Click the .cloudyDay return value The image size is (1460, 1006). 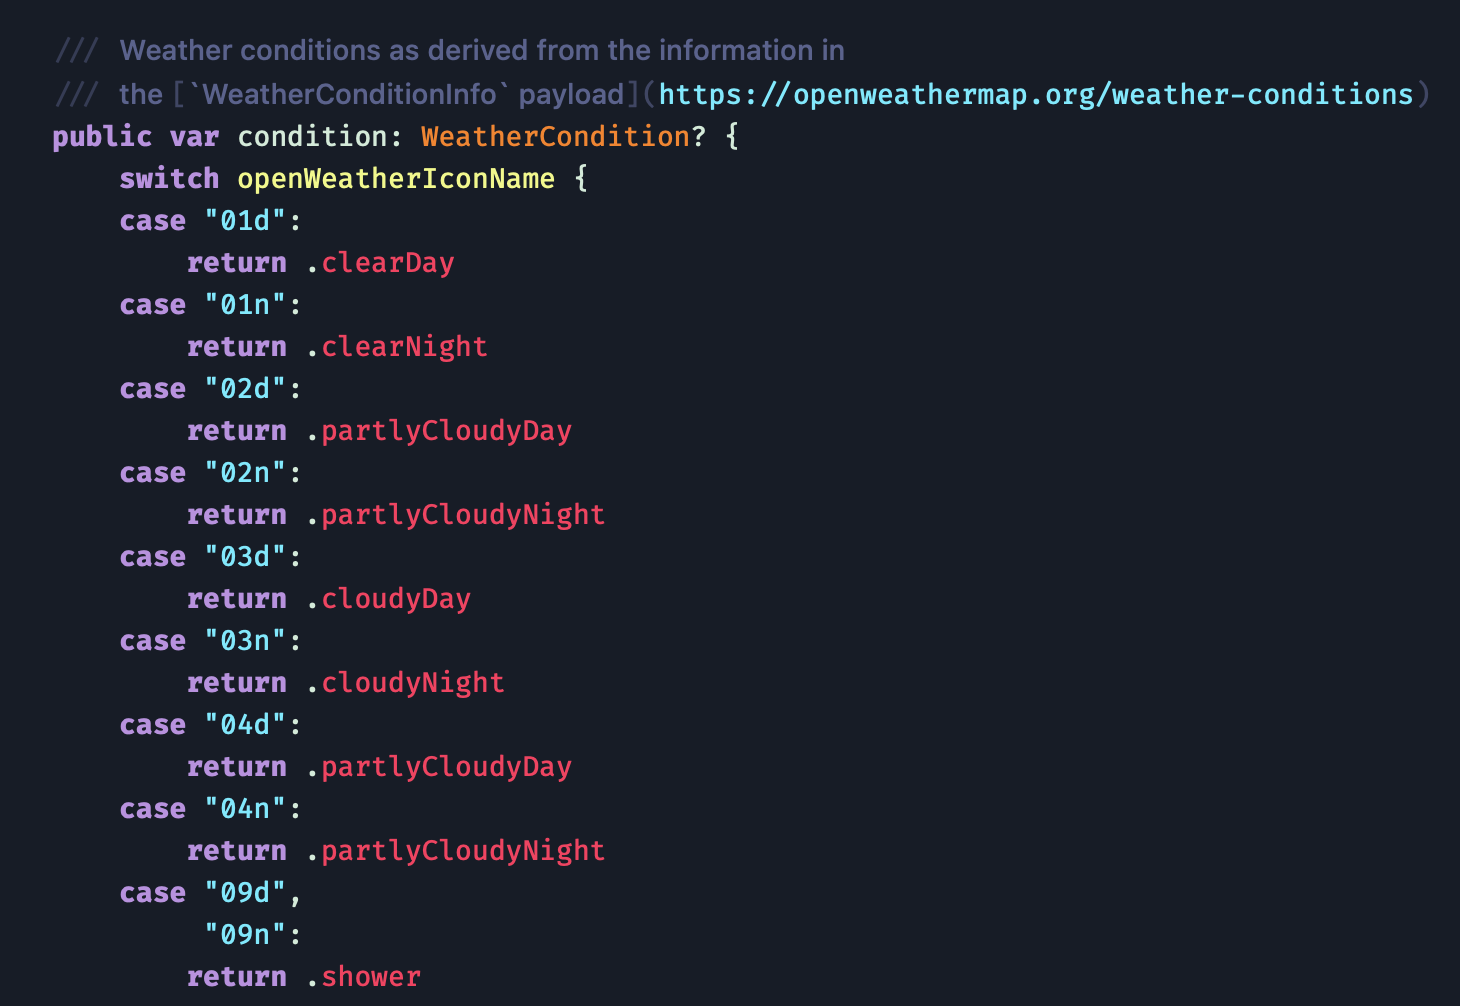[388, 598]
